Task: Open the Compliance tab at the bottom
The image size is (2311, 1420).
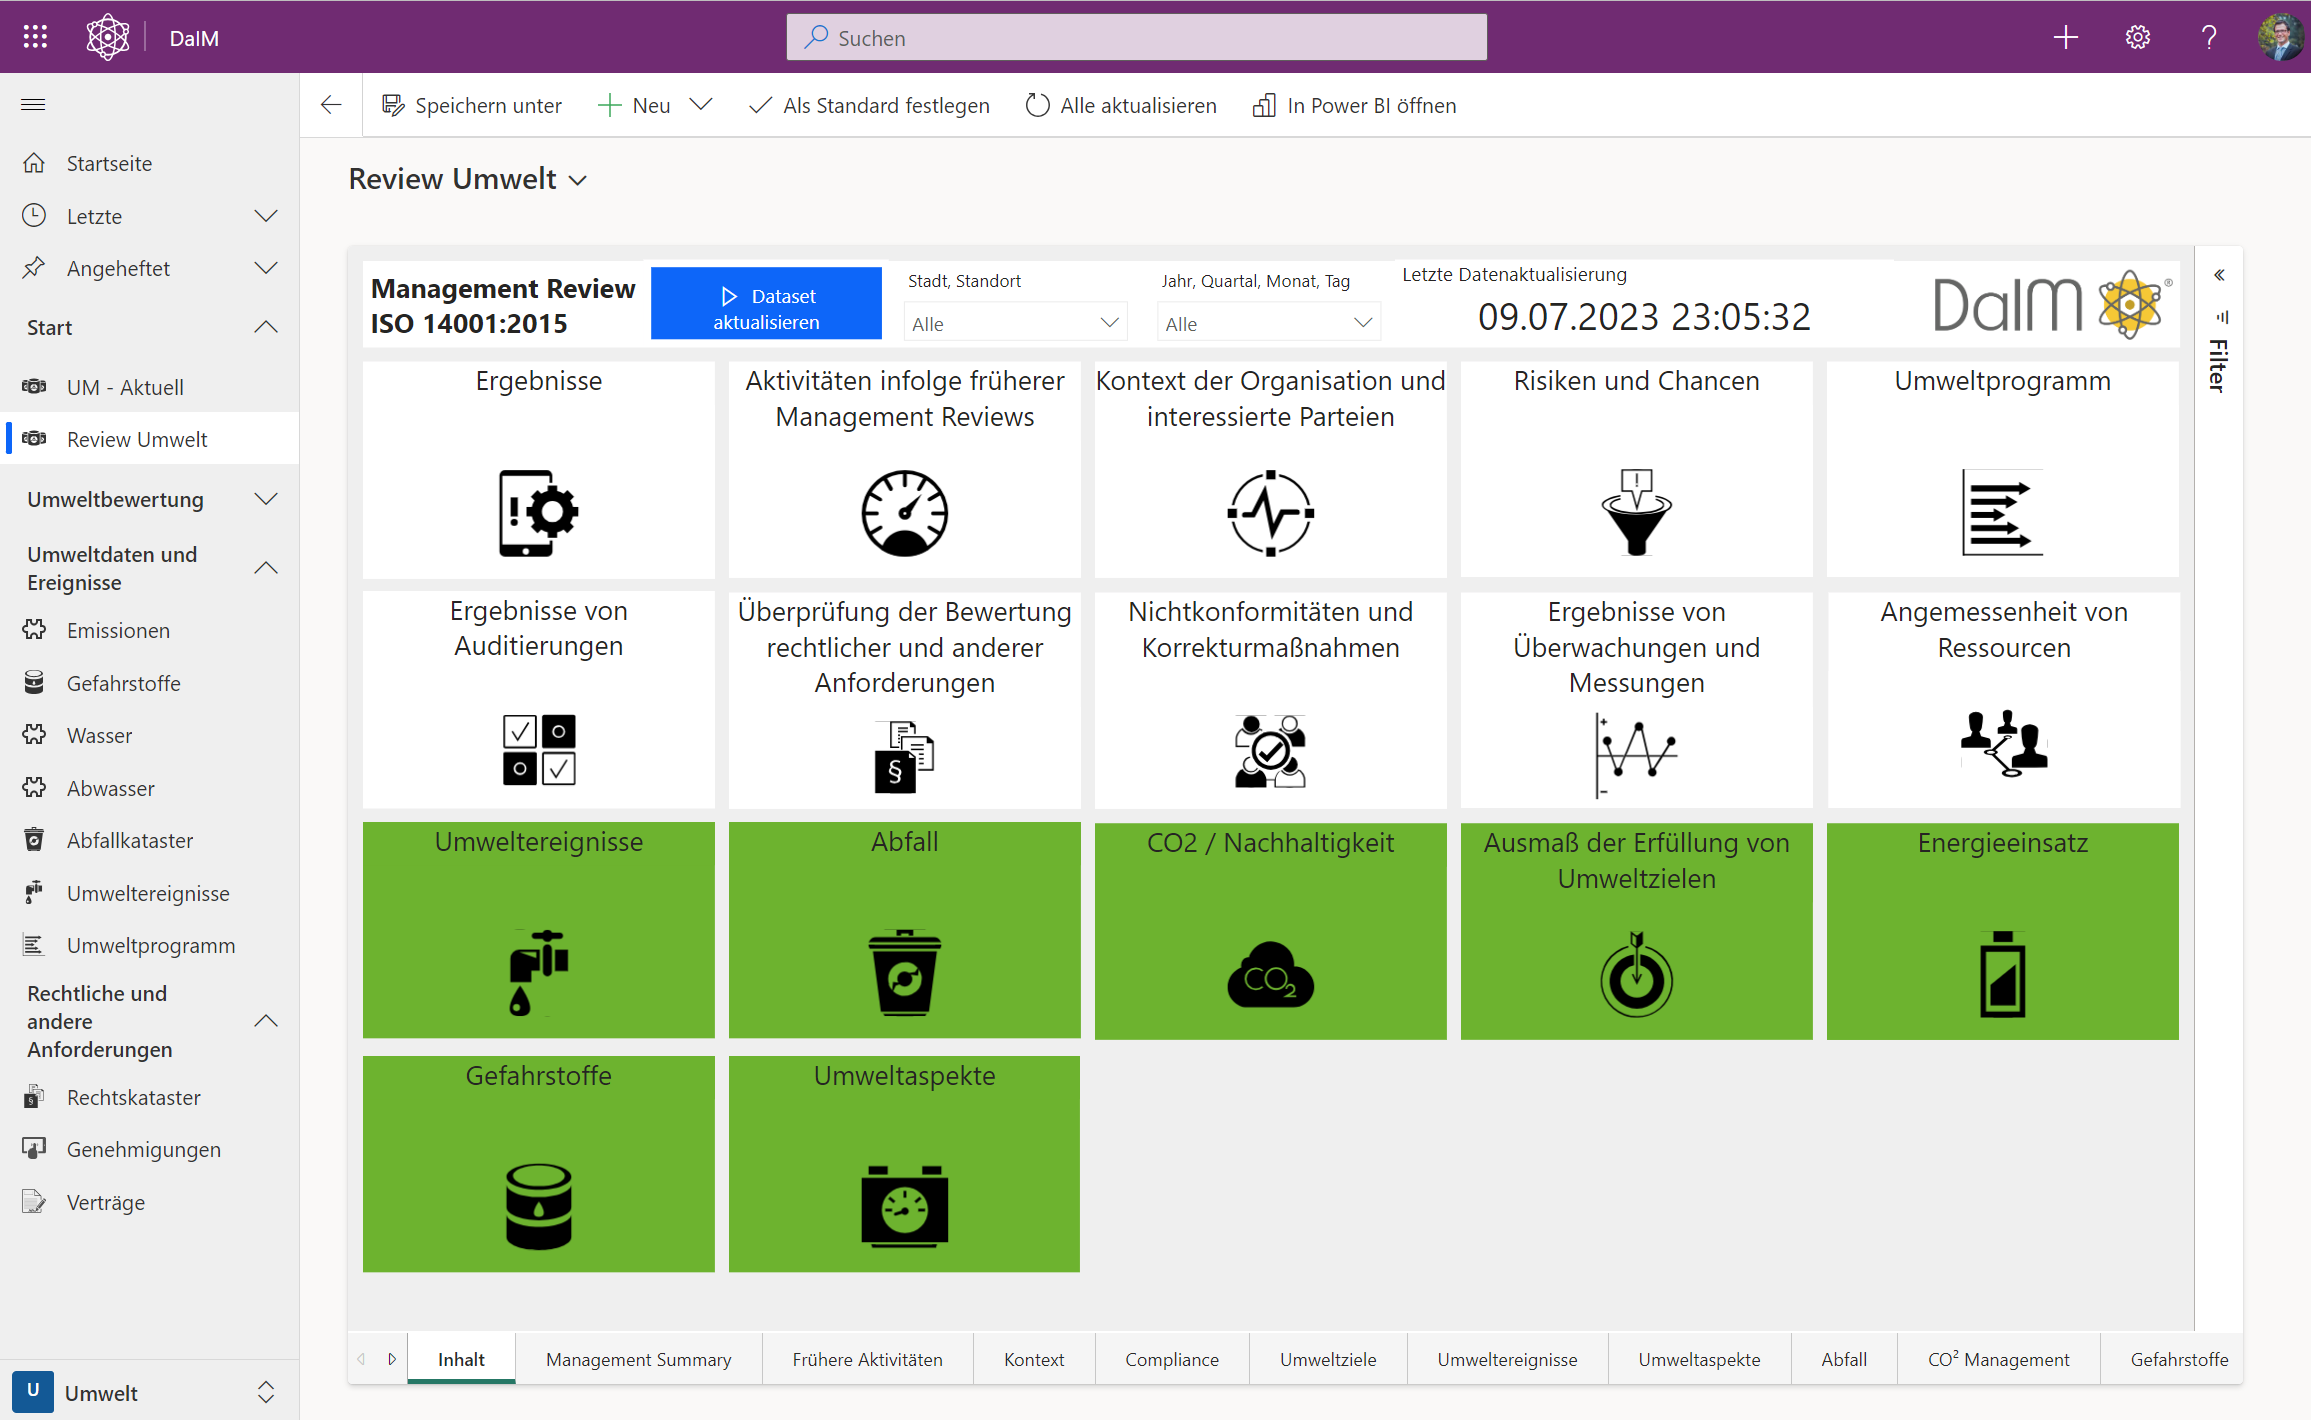Action: 1172,1359
